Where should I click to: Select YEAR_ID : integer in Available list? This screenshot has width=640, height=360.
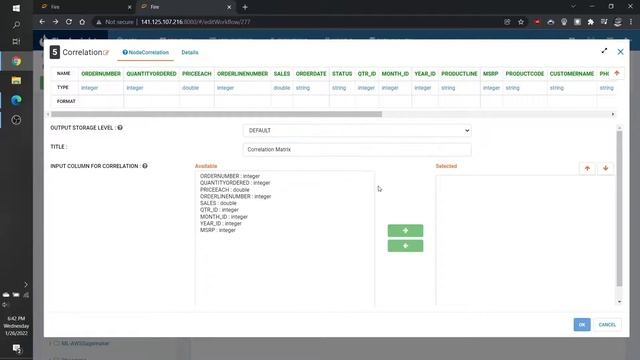click(221, 223)
